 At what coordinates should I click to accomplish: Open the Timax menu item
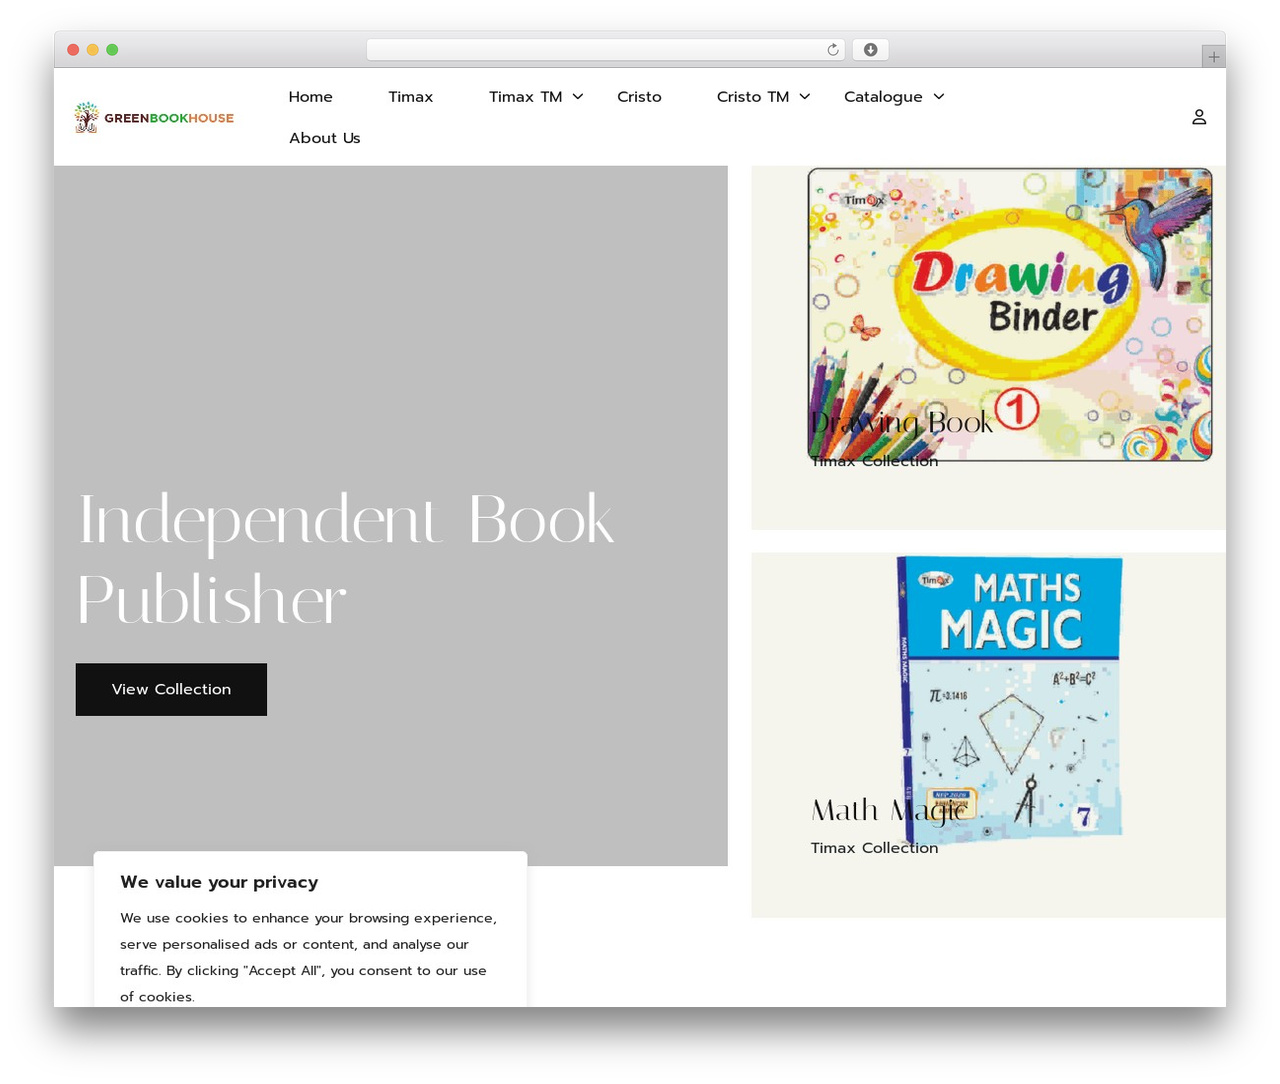coord(411,97)
